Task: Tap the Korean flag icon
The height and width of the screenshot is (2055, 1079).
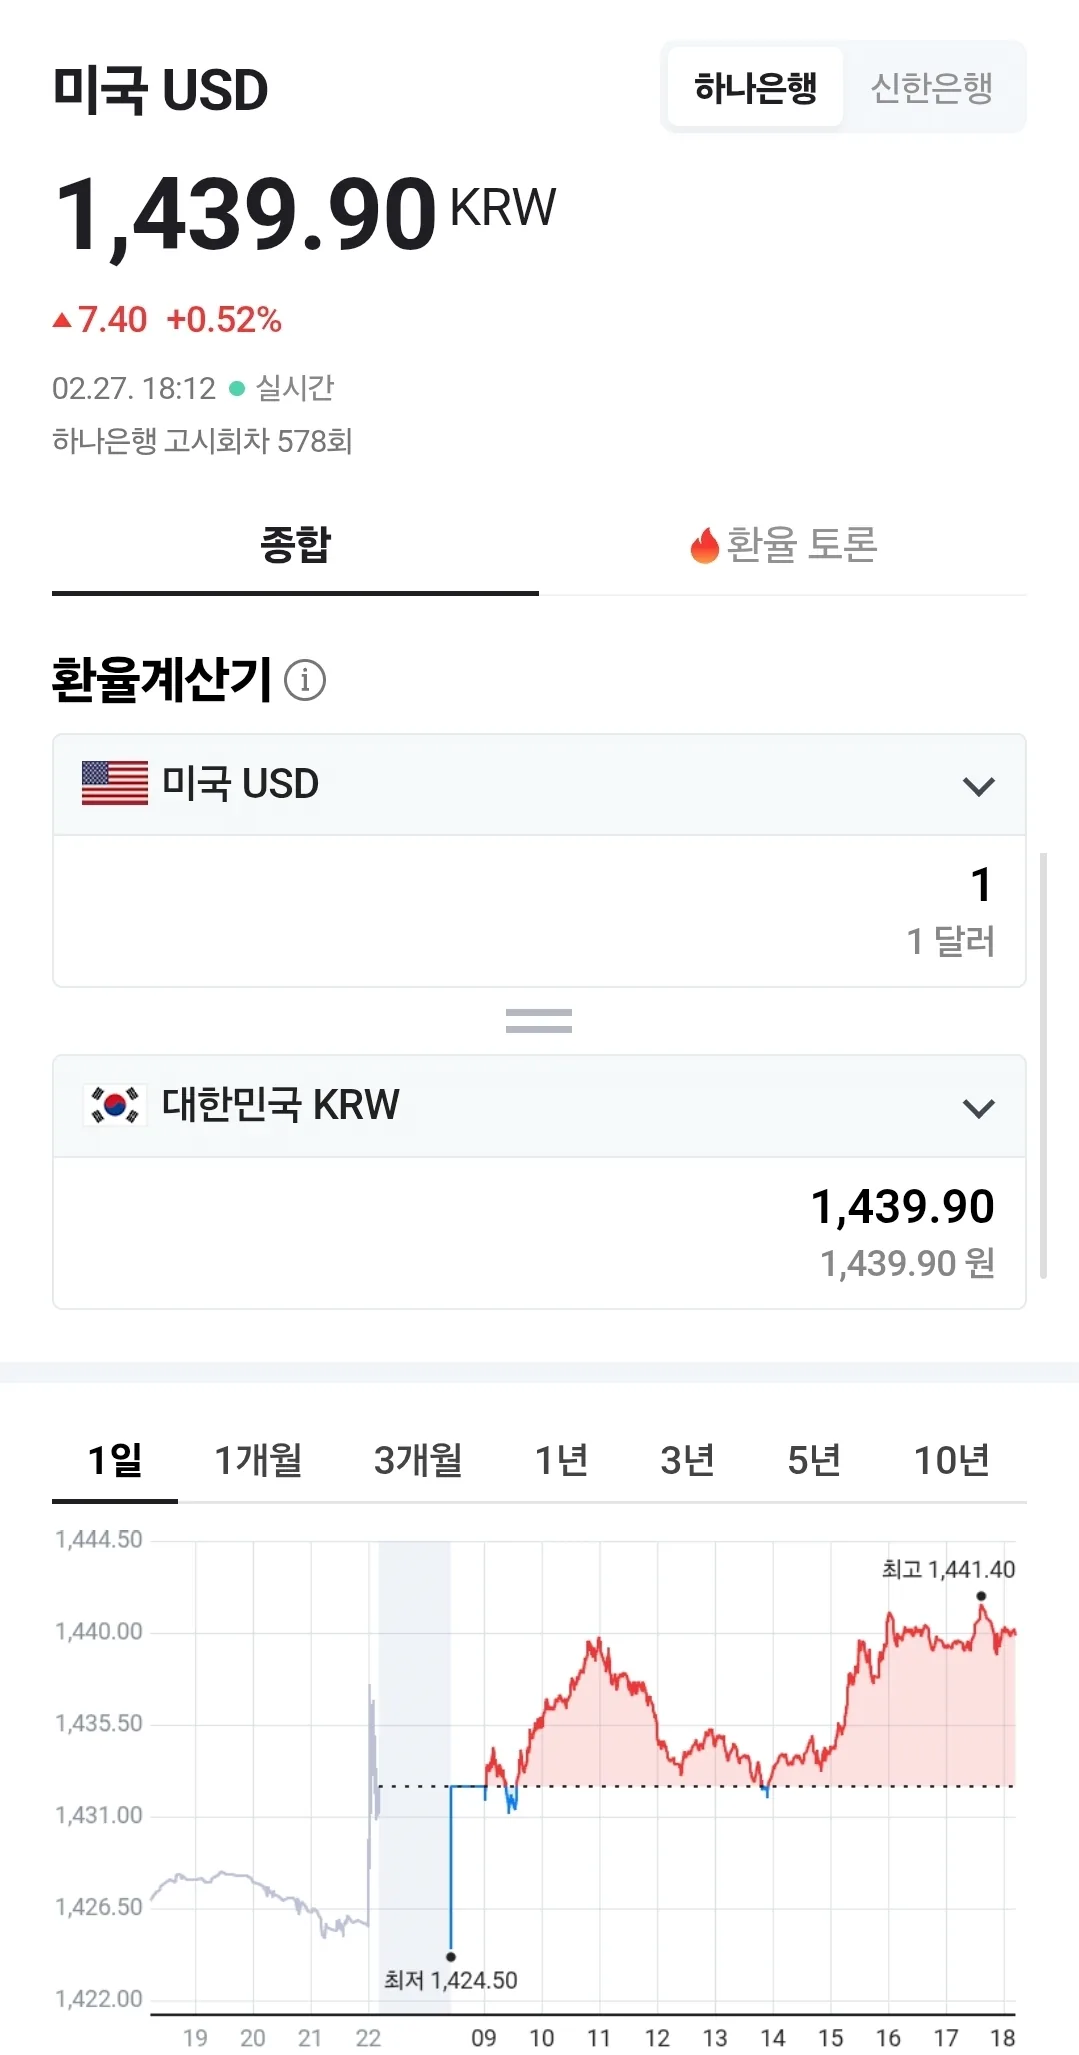Action: 115,1105
